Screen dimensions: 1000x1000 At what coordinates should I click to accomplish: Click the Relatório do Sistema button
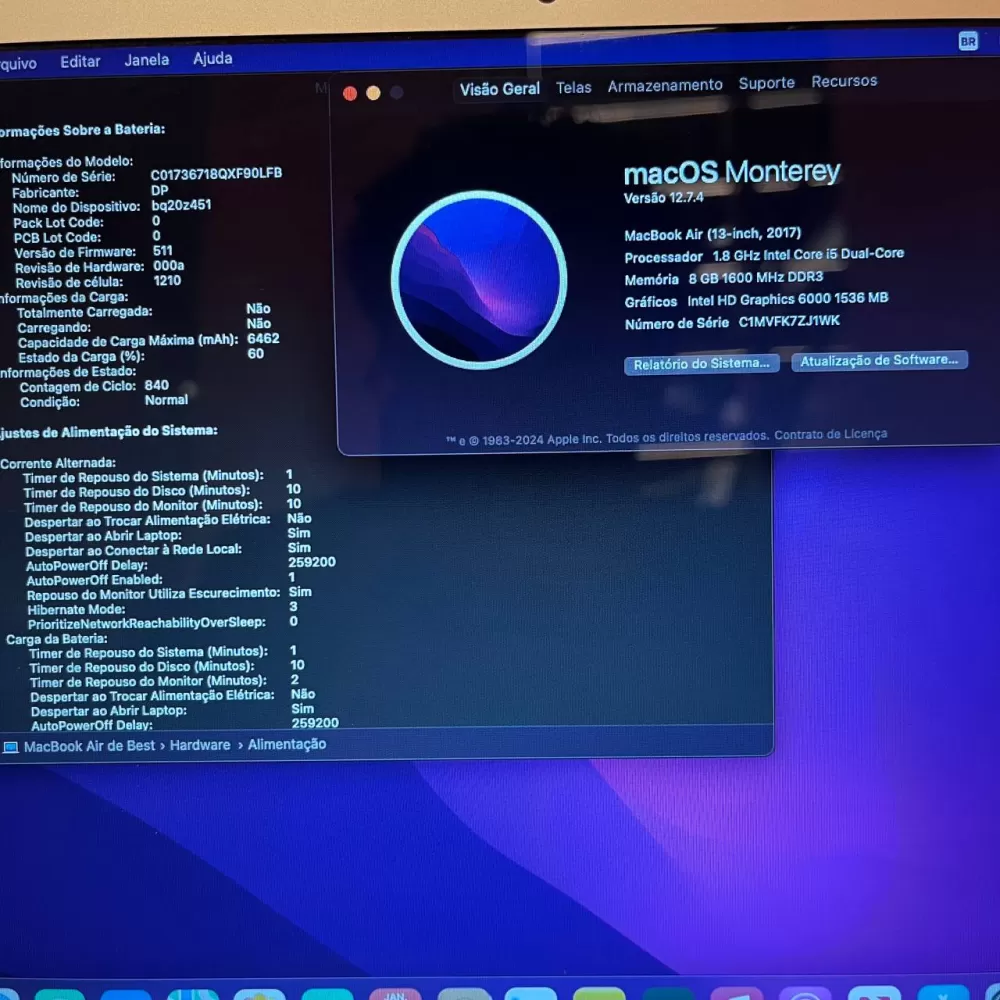click(702, 364)
